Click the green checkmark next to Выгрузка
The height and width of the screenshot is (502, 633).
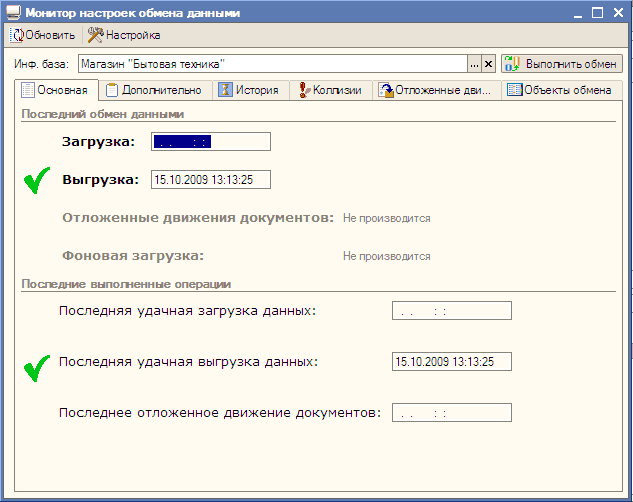pos(38,181)
